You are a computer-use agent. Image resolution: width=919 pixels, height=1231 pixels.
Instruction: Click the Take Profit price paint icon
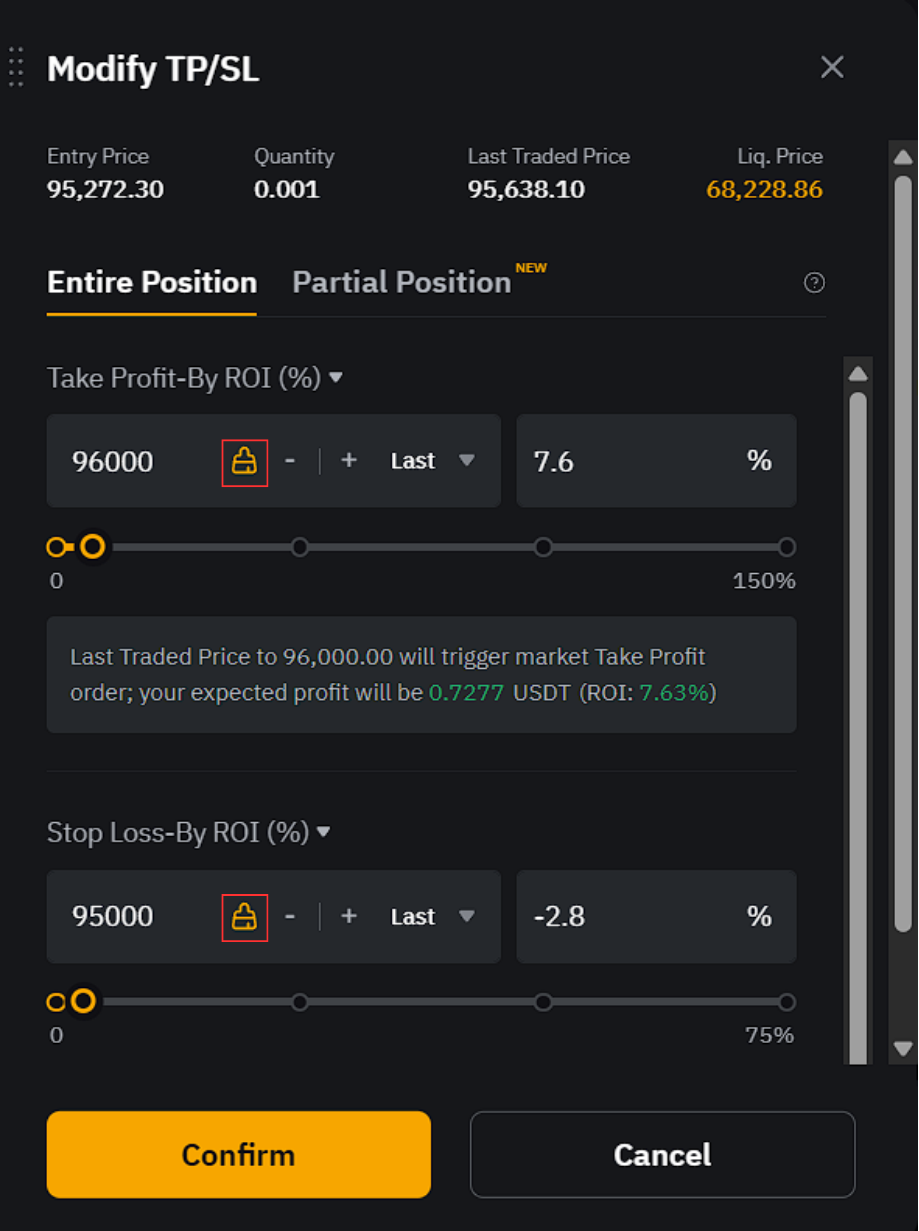click(x=244, y=461)
